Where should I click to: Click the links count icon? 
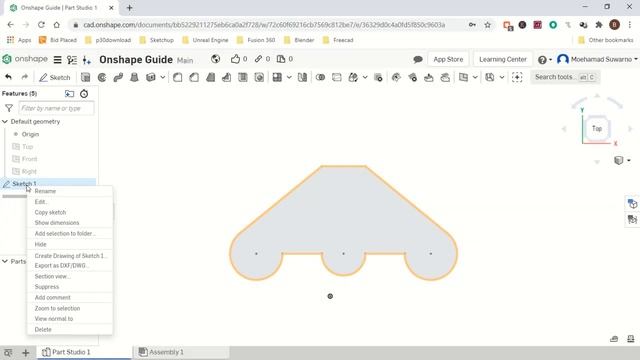[258, 59]
